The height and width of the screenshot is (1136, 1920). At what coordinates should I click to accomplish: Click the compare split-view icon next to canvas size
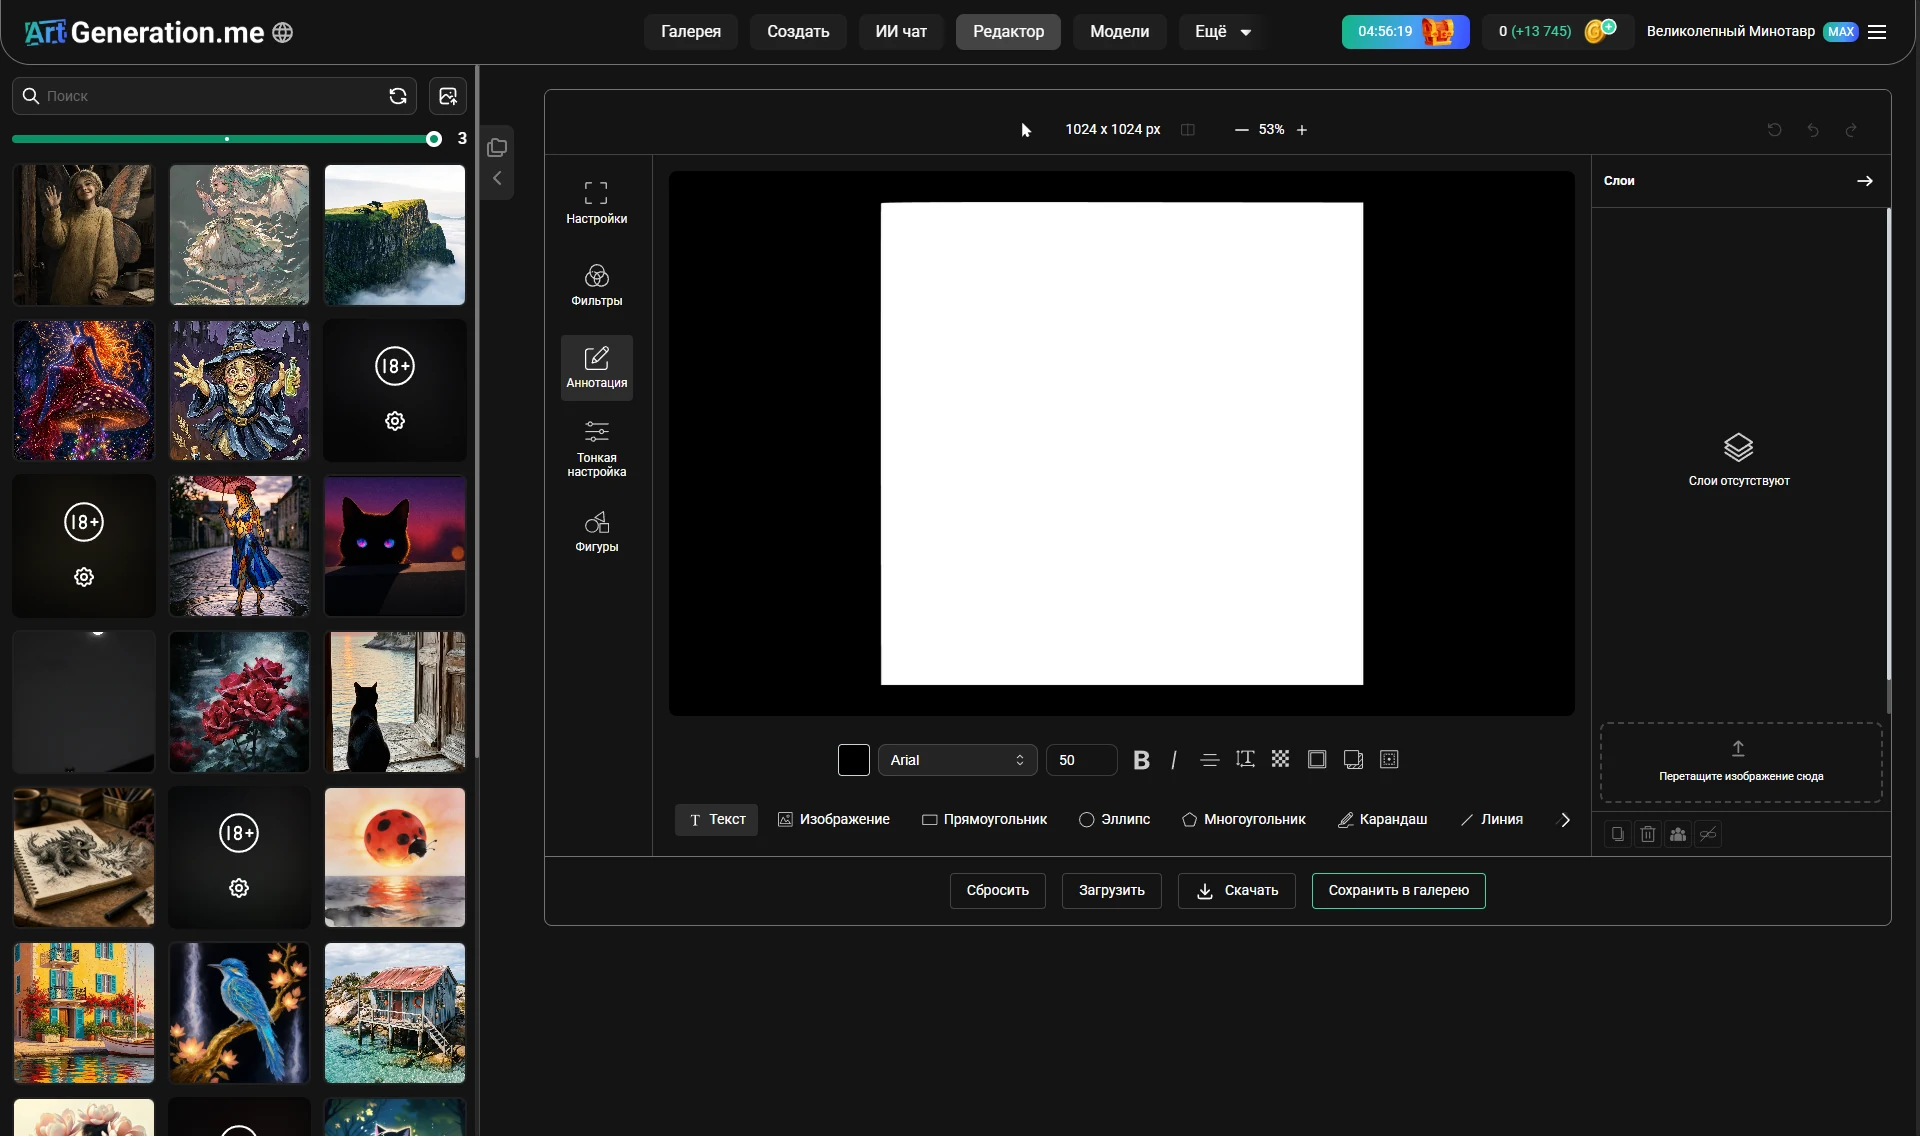point(1188,130)
